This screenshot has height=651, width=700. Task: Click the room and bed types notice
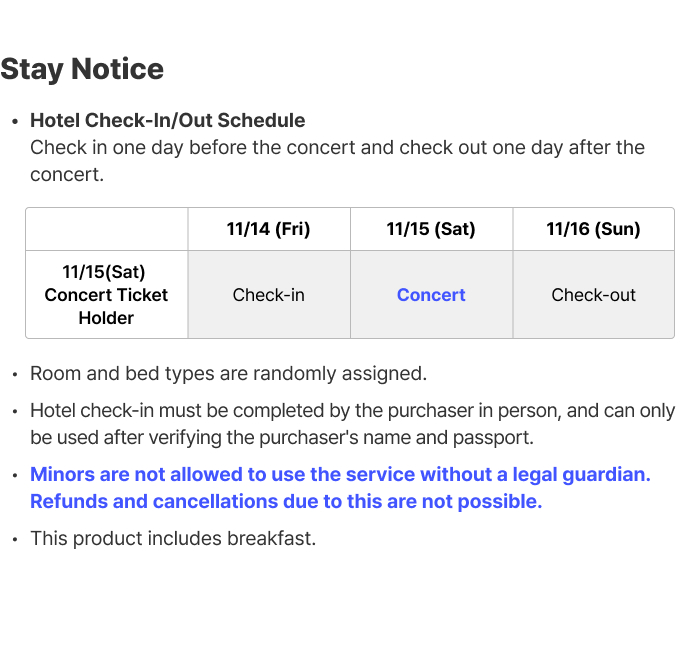pyautogui.click(x=229, y=374)
